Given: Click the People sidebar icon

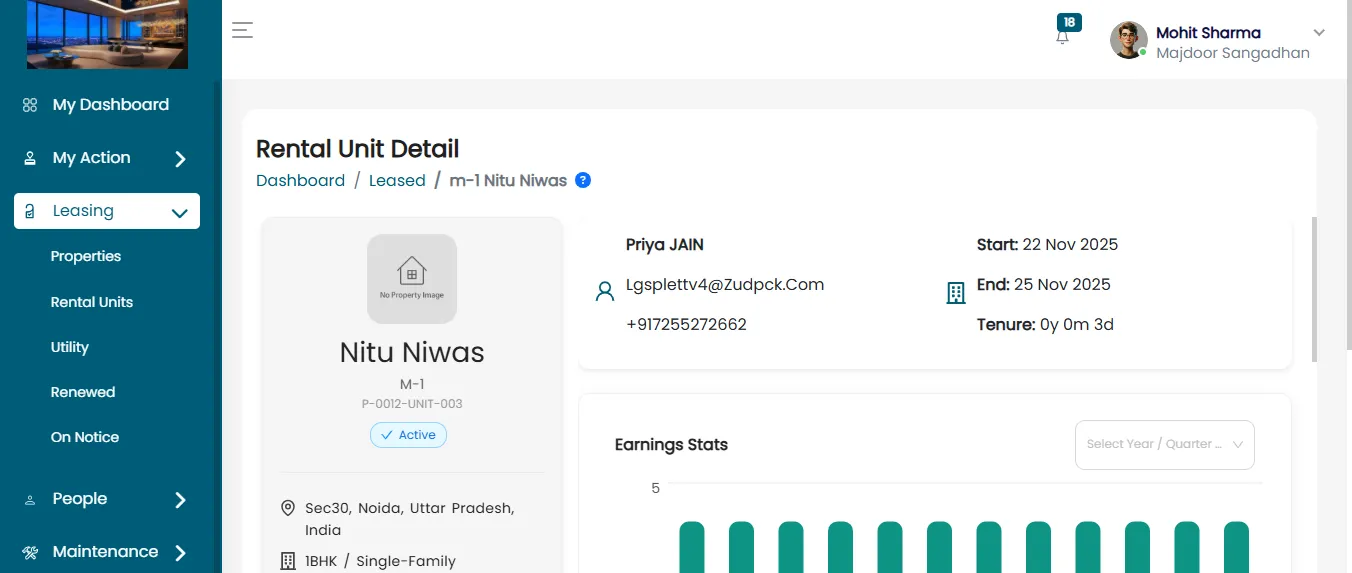Looking at the screenshot, I should click(x=30, y=499).
